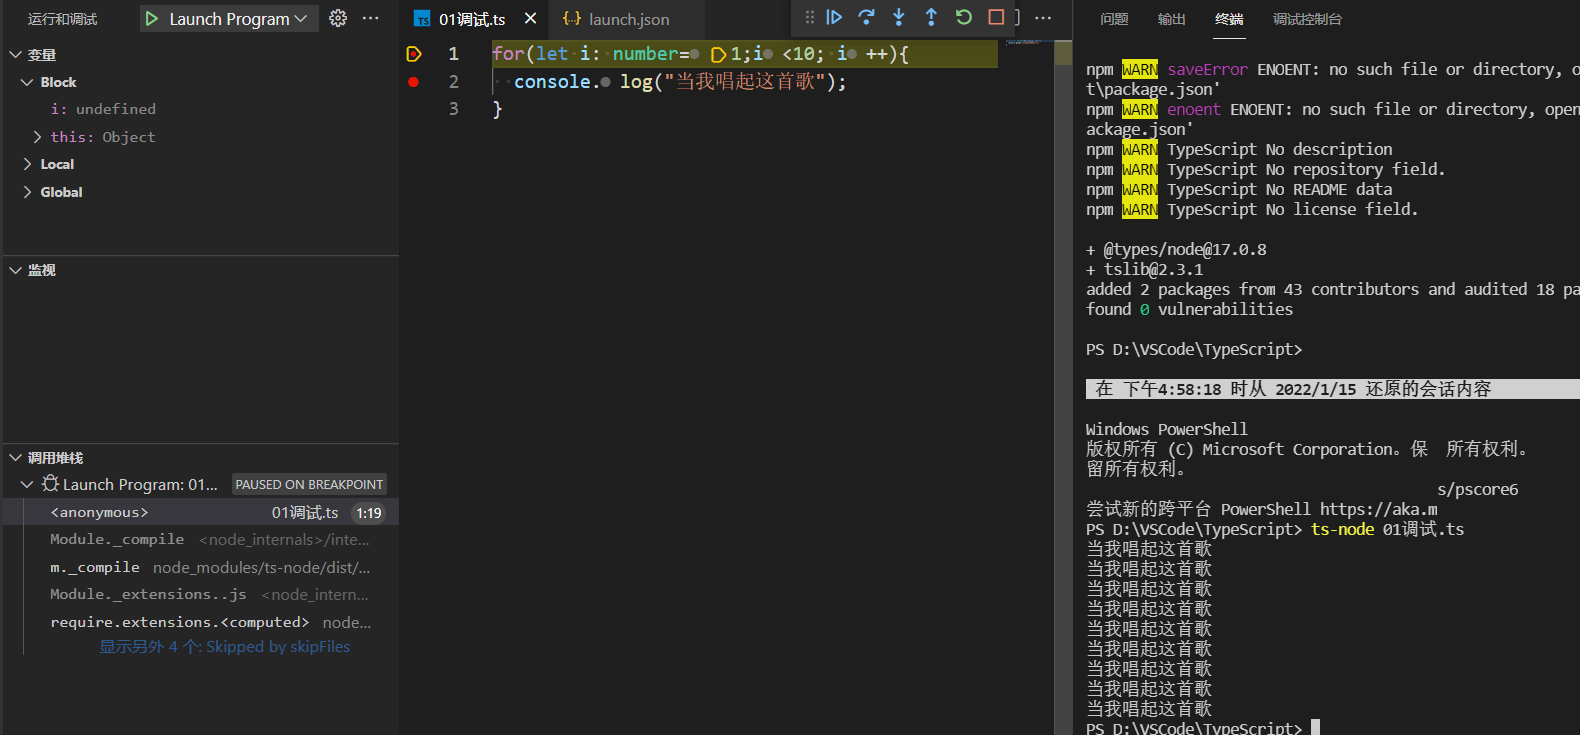The height and width of the screenshot is (735, 1580).
Task: Select the Module._extensions..js stack frame
Action: pos(201,594)
